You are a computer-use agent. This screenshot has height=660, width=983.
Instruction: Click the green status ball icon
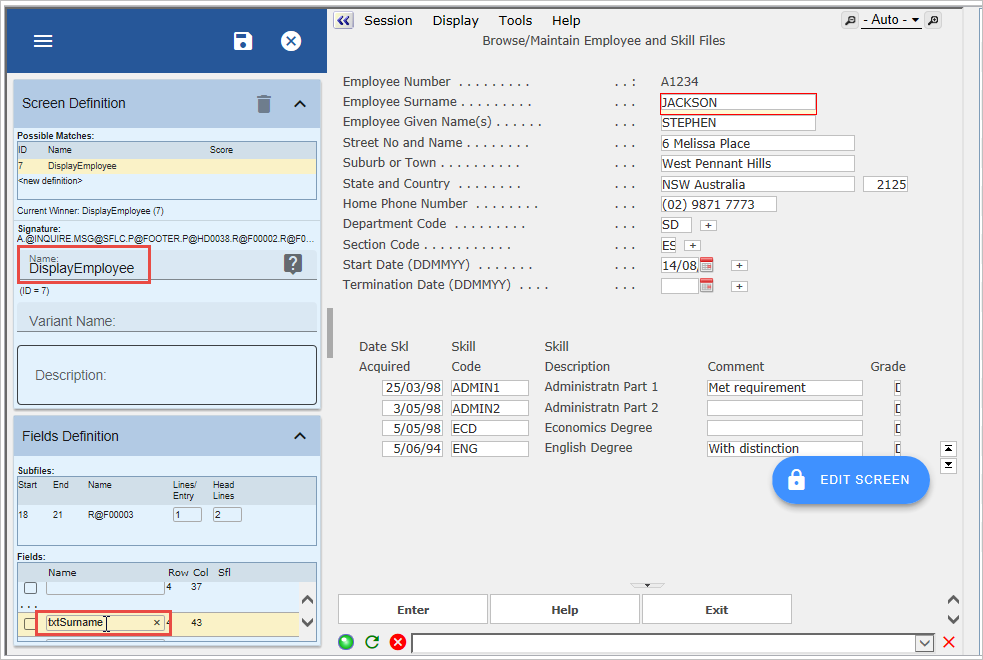click(346, 642)
